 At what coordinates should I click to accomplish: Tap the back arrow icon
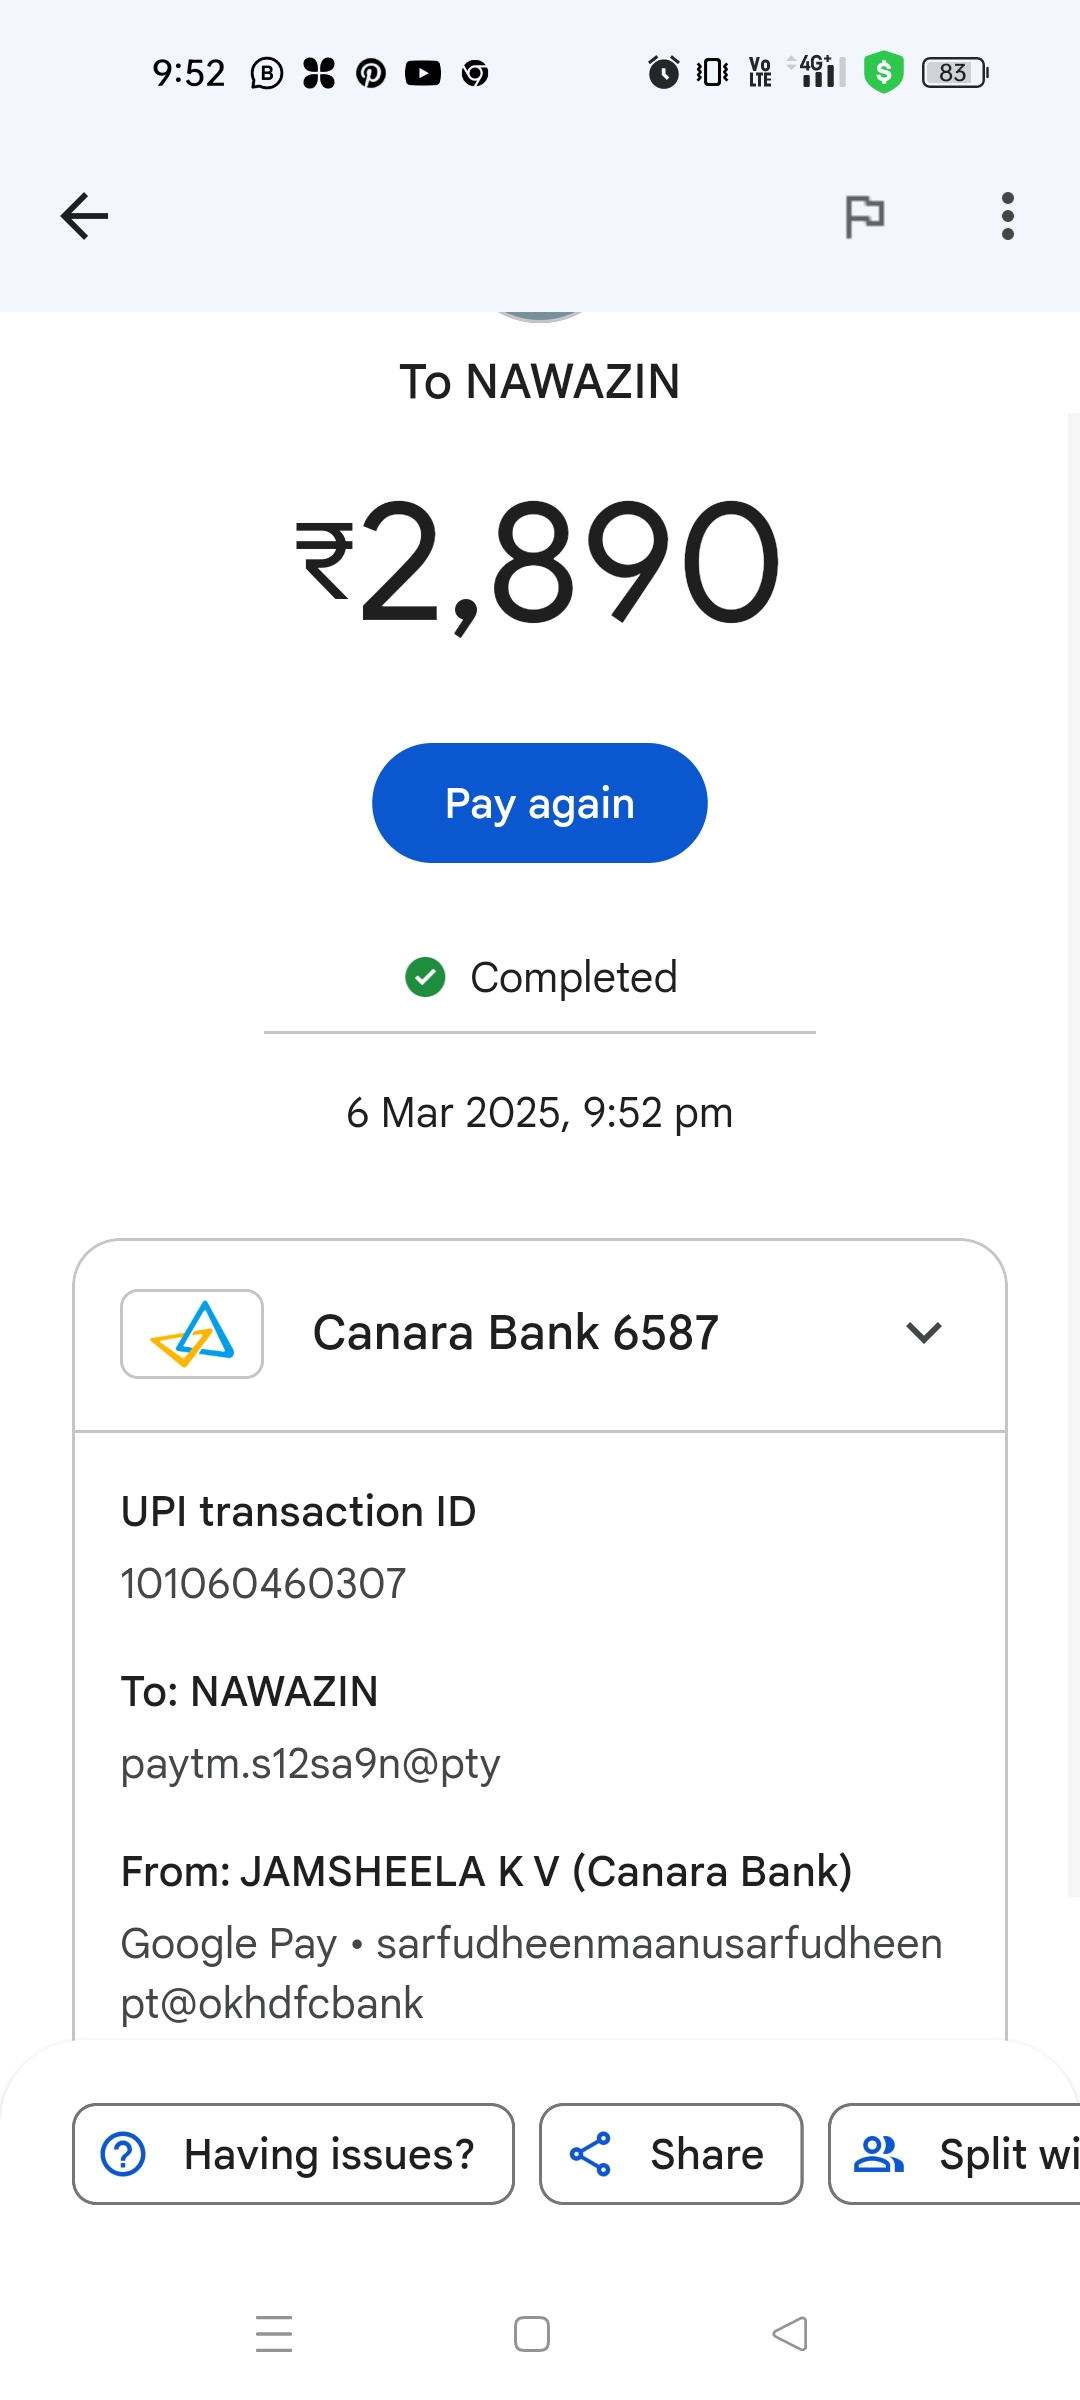[x=84, y=216]
